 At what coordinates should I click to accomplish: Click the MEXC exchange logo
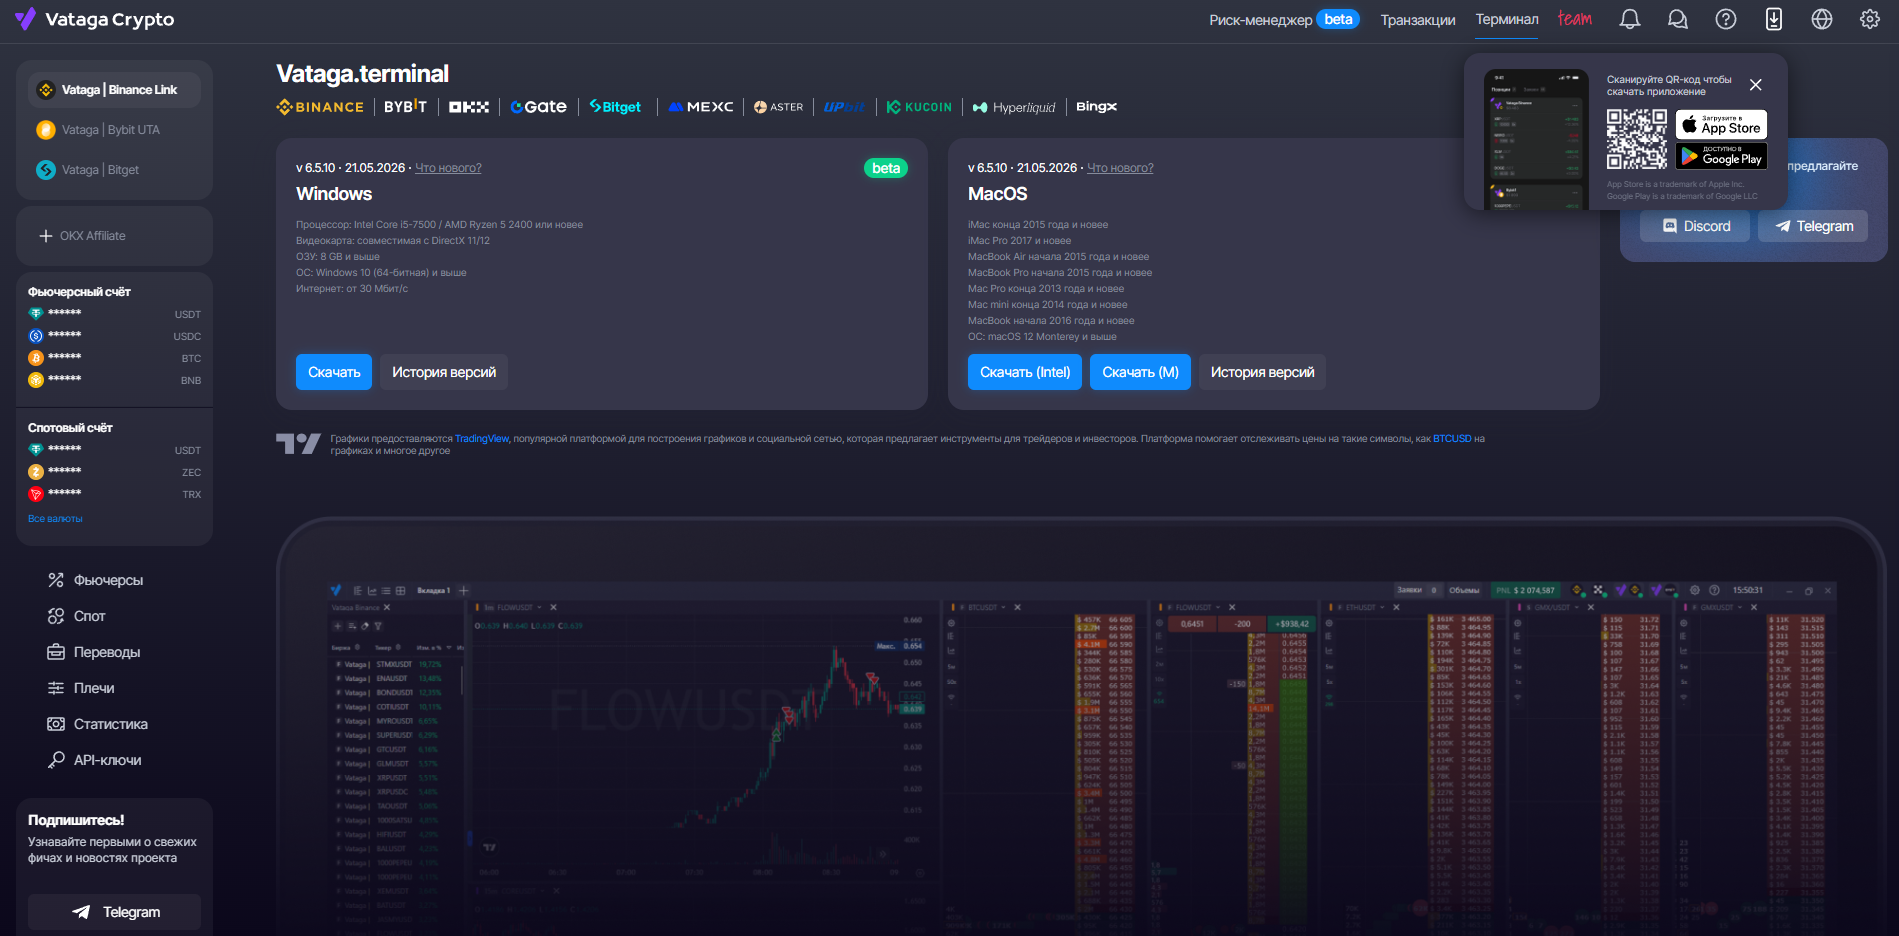pyautogui.click(x=701, y=107)
